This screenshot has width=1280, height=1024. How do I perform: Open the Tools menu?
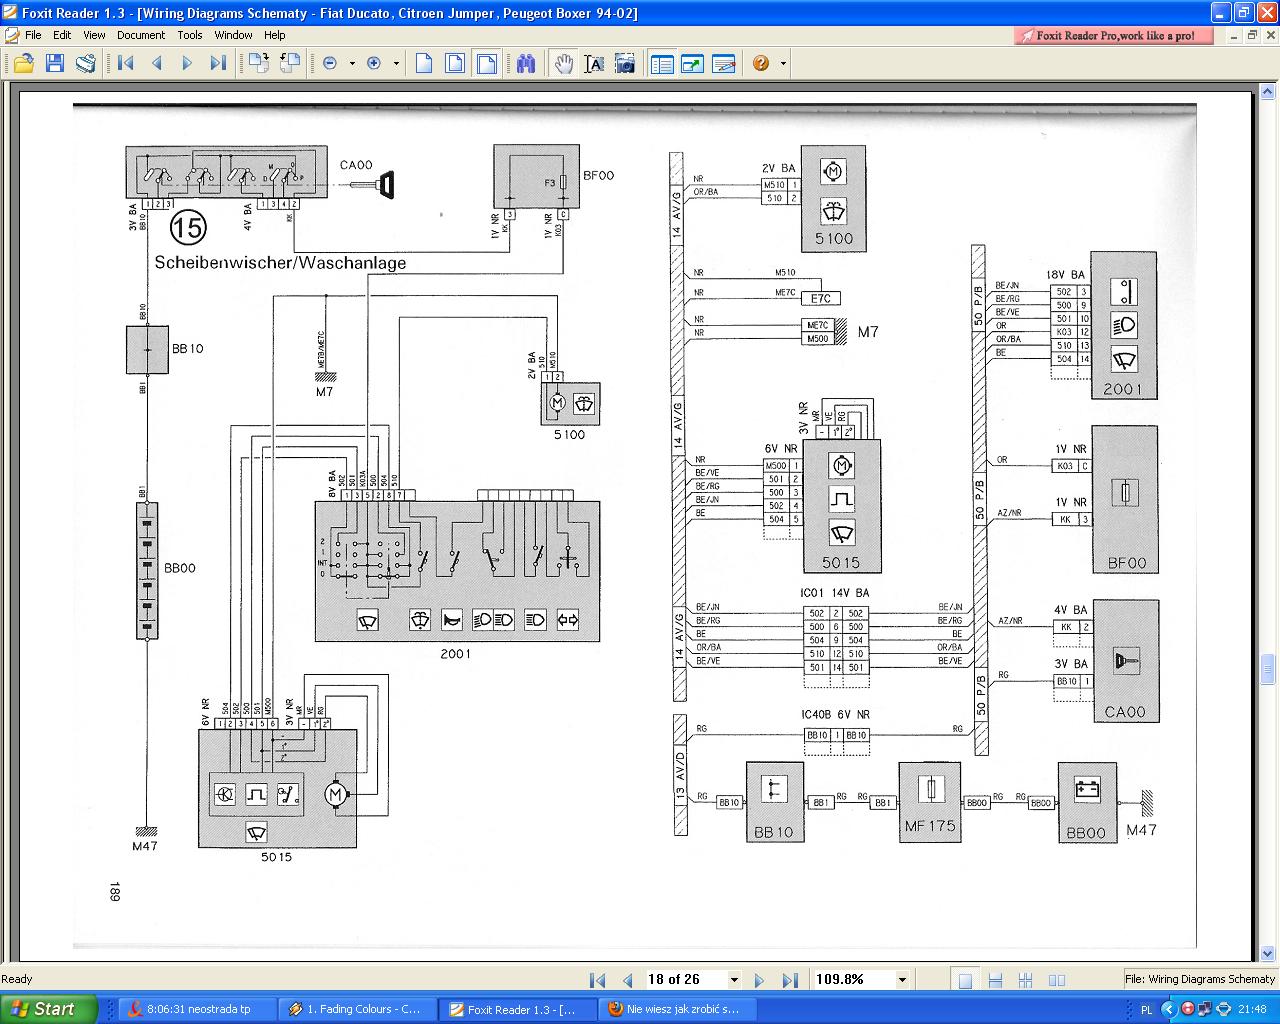pyautogui.click(x=190, y=35)
